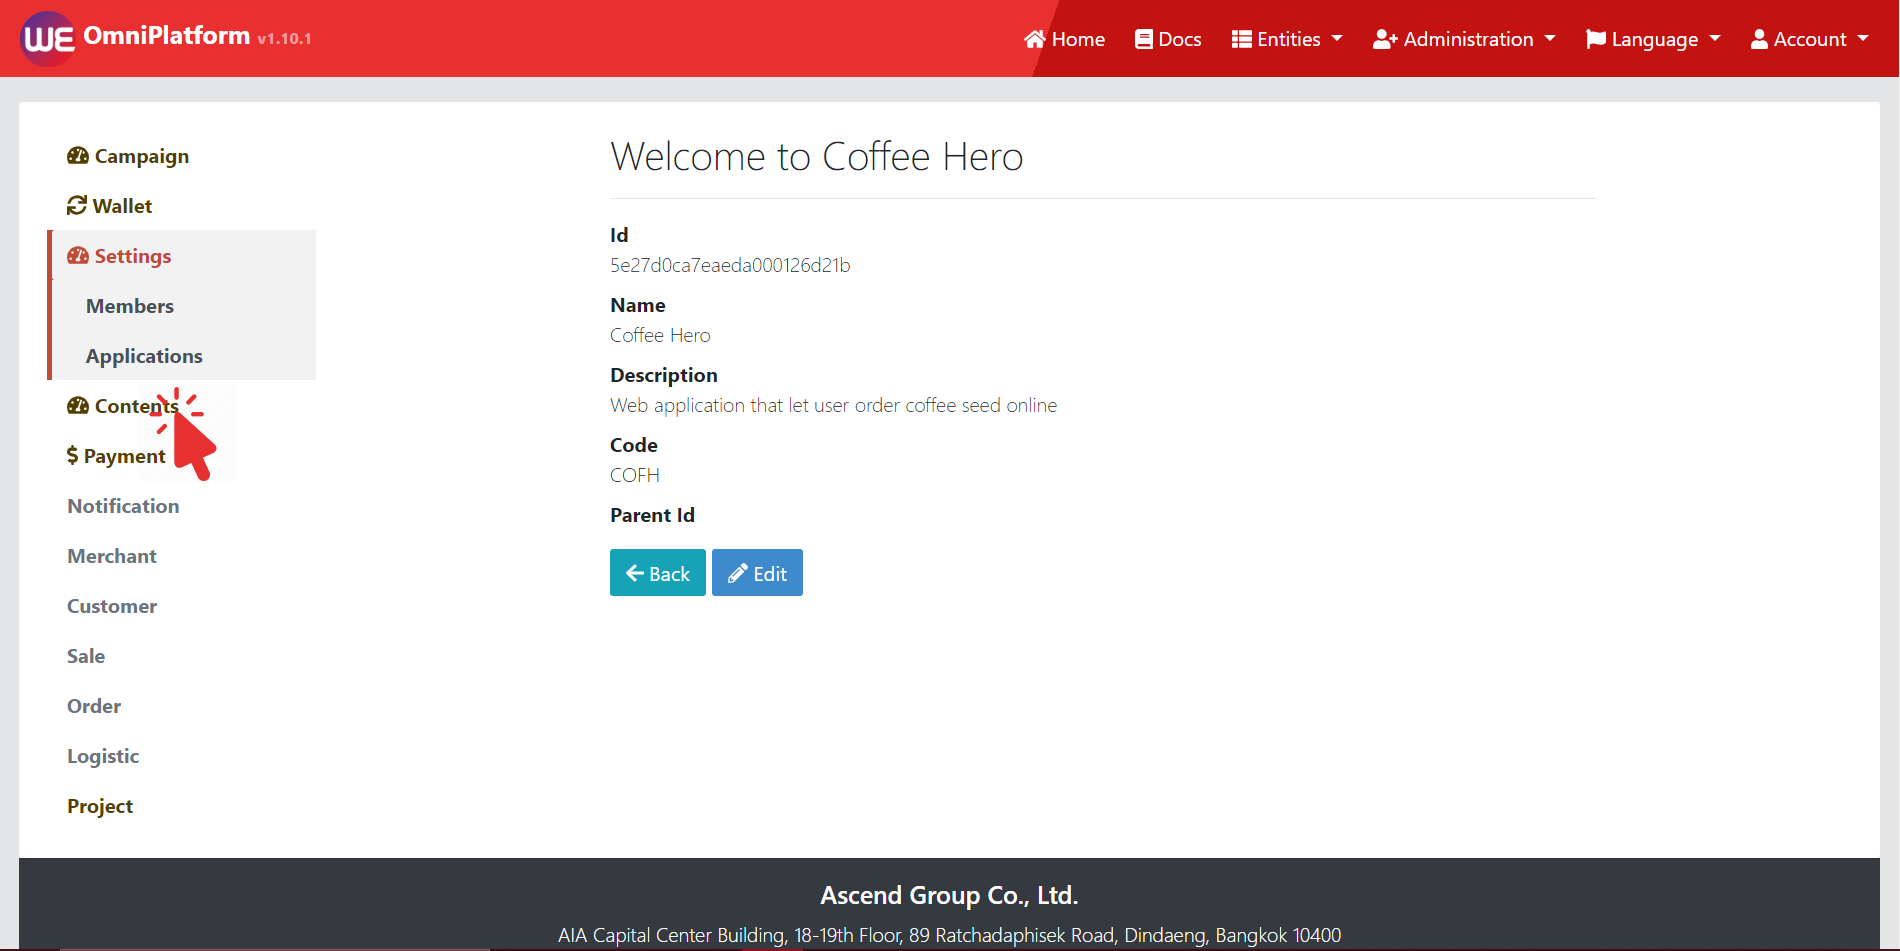Expand the Account menu
The width and height of the screenshot is (1900, 951).
click(1809, 39)
